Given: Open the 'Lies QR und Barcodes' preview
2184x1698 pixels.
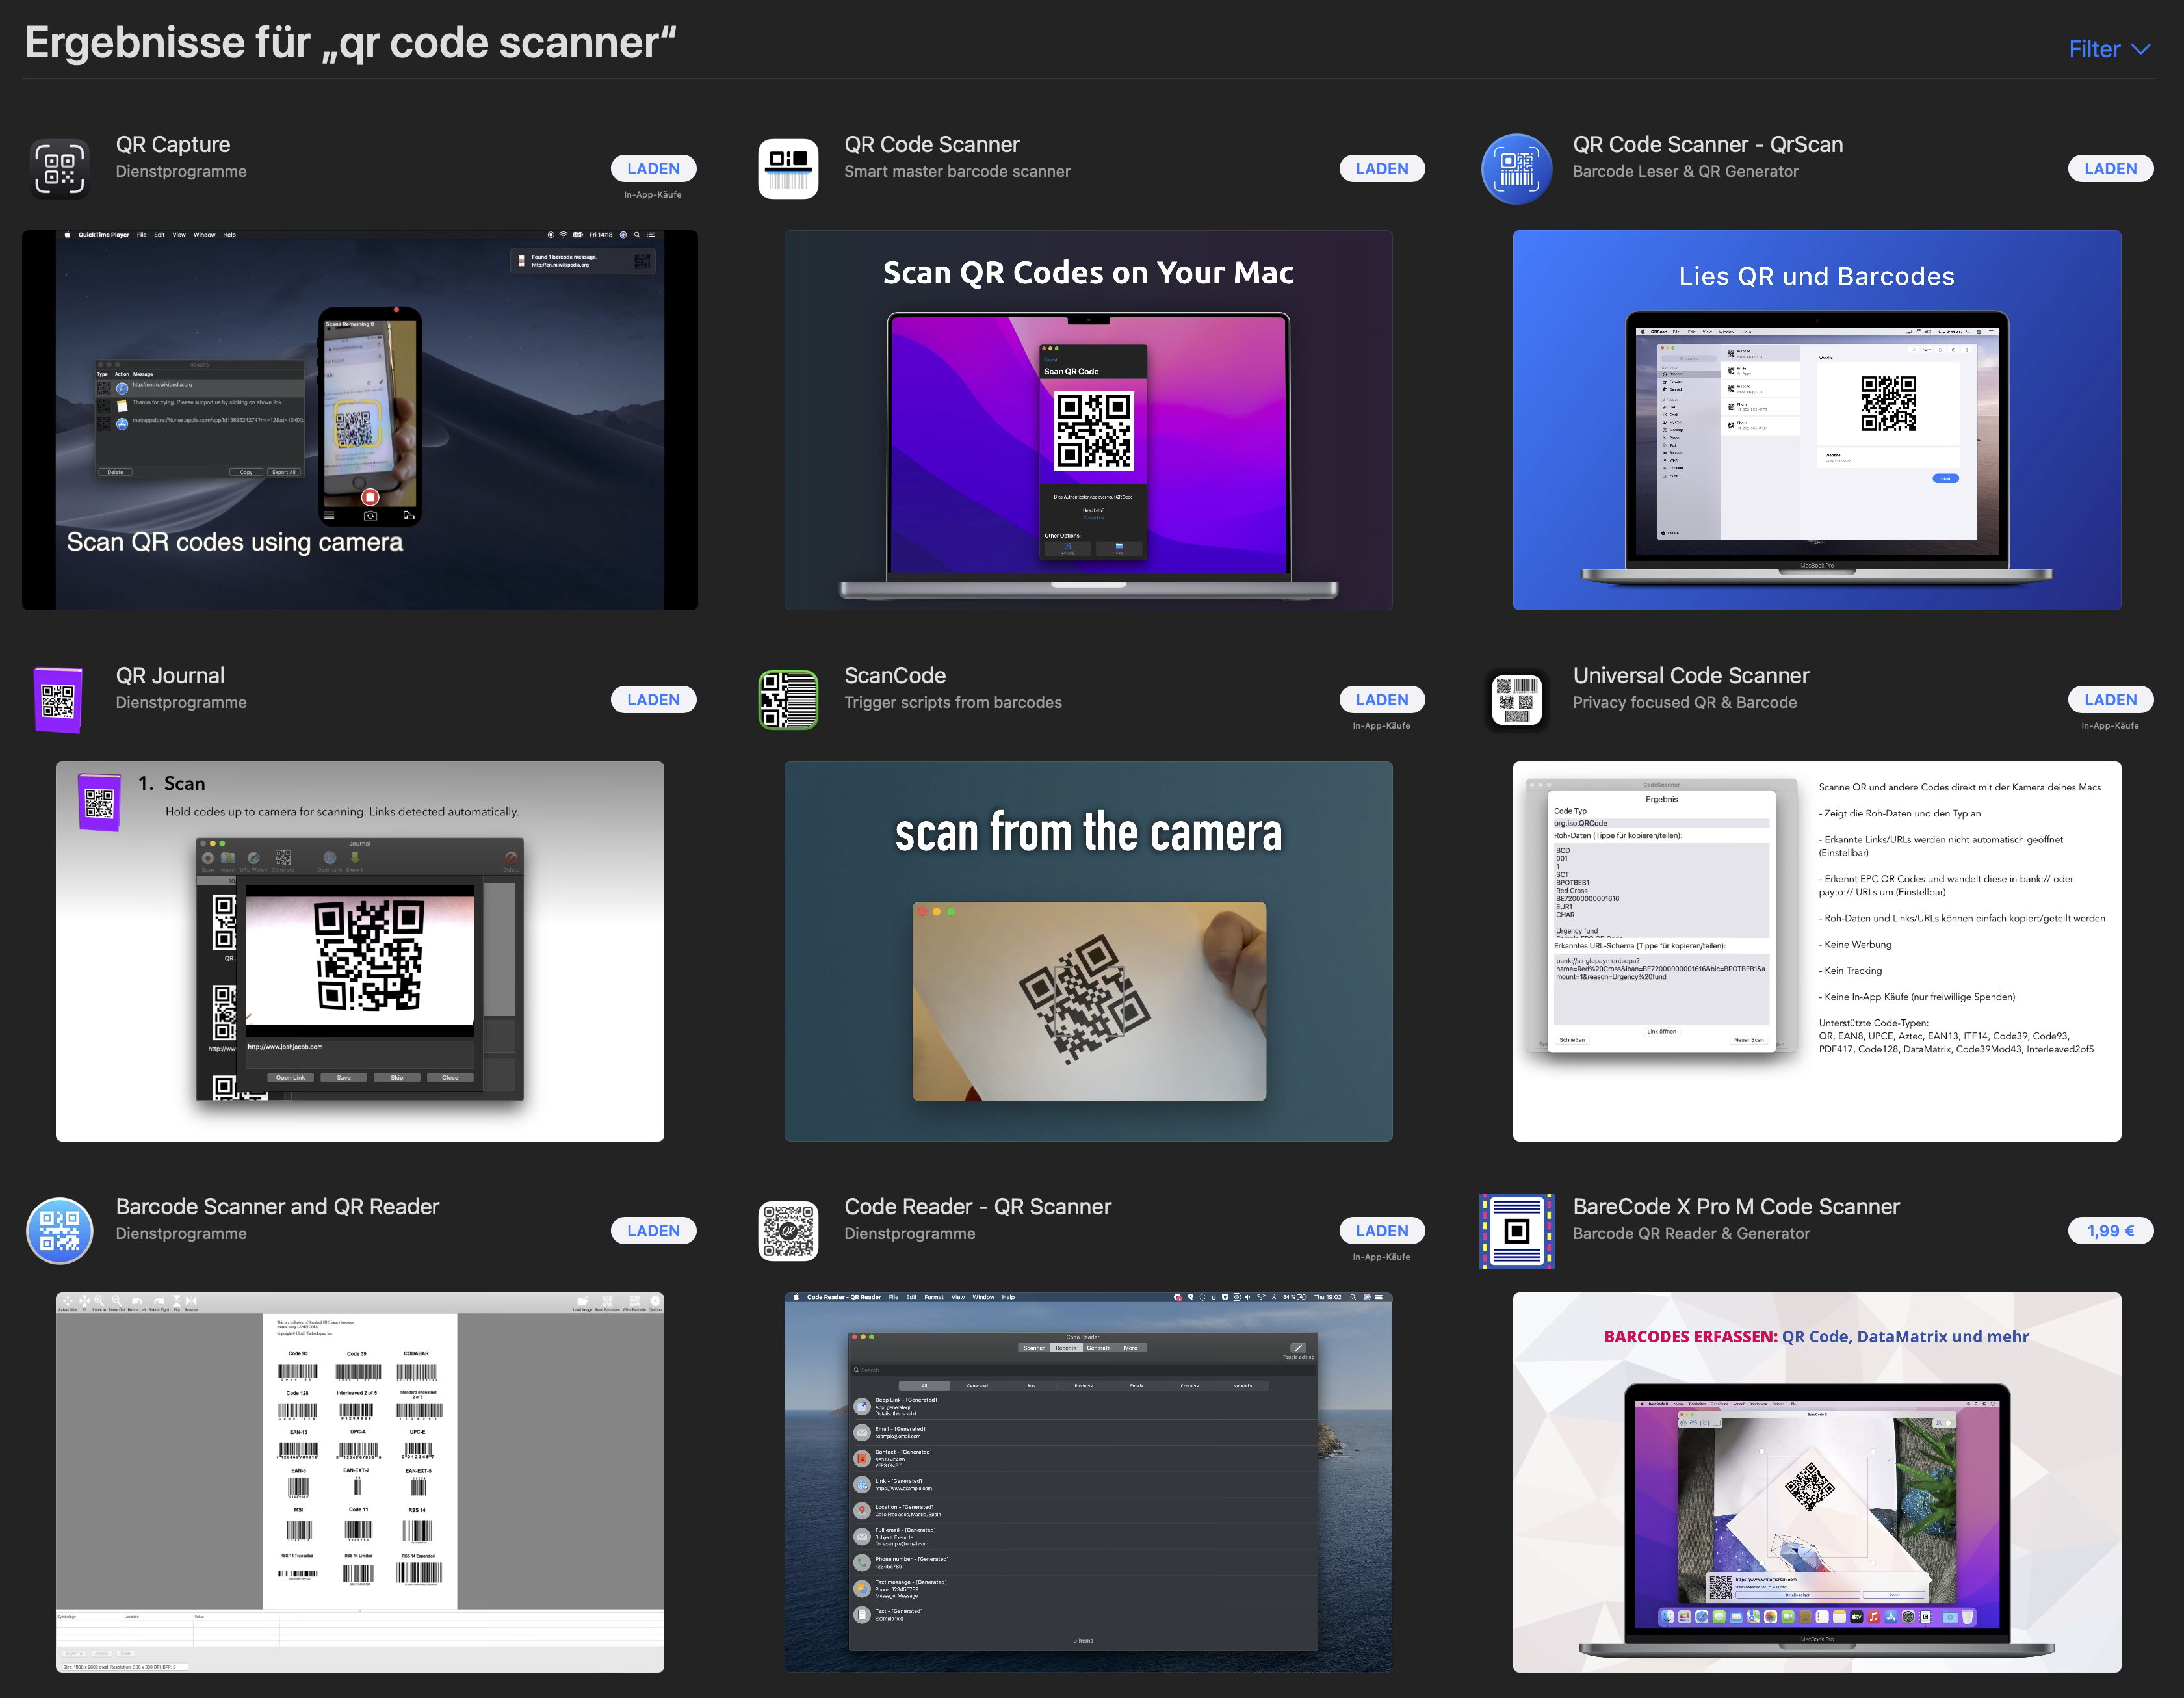Looking at the screenshot, I should tap(1816, 420).
